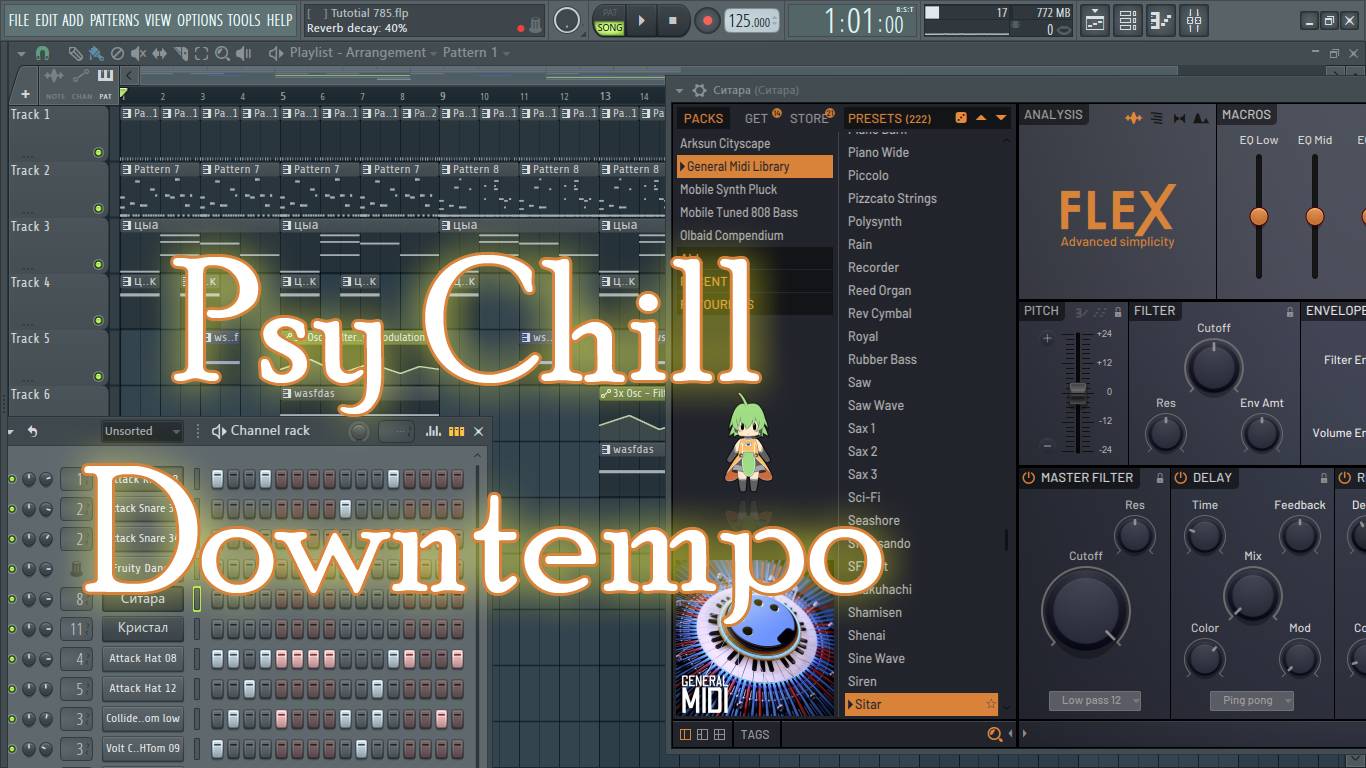Click the random preset dice icon in FLEX
1366x768 pixels.
click(x=961, y=118)
